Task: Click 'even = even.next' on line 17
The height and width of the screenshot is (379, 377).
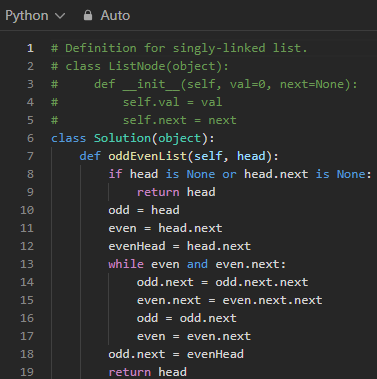Action: pyautogui.click(x=194, y=336)
